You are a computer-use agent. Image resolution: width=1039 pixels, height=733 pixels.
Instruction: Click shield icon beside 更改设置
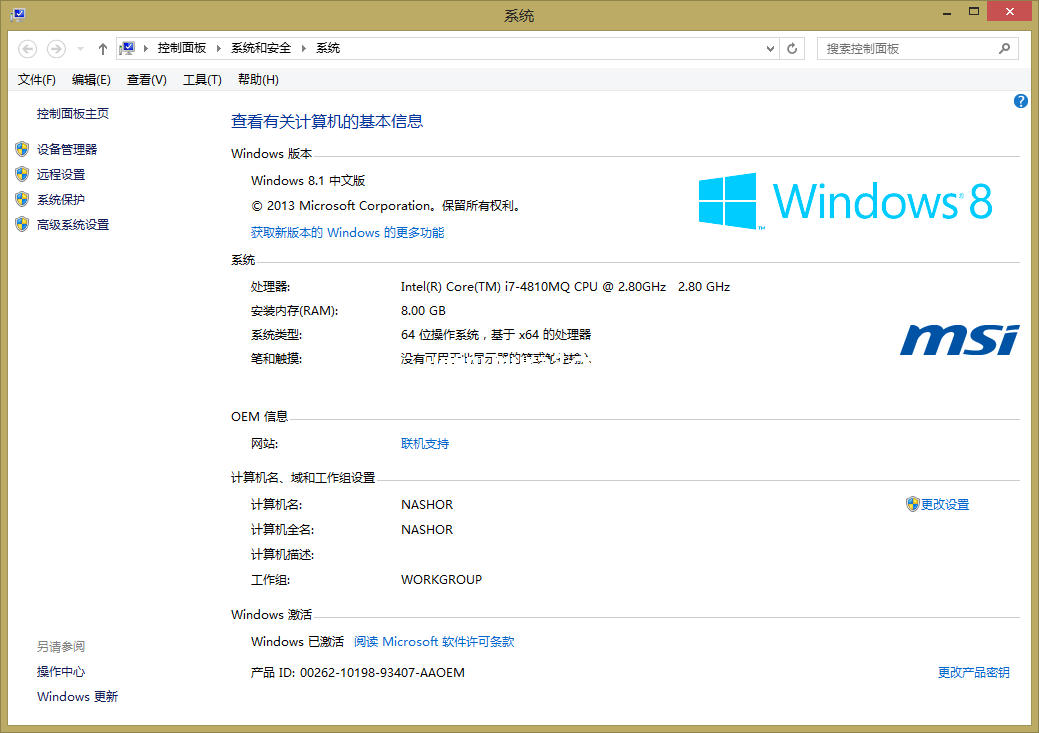click(912, 504)
